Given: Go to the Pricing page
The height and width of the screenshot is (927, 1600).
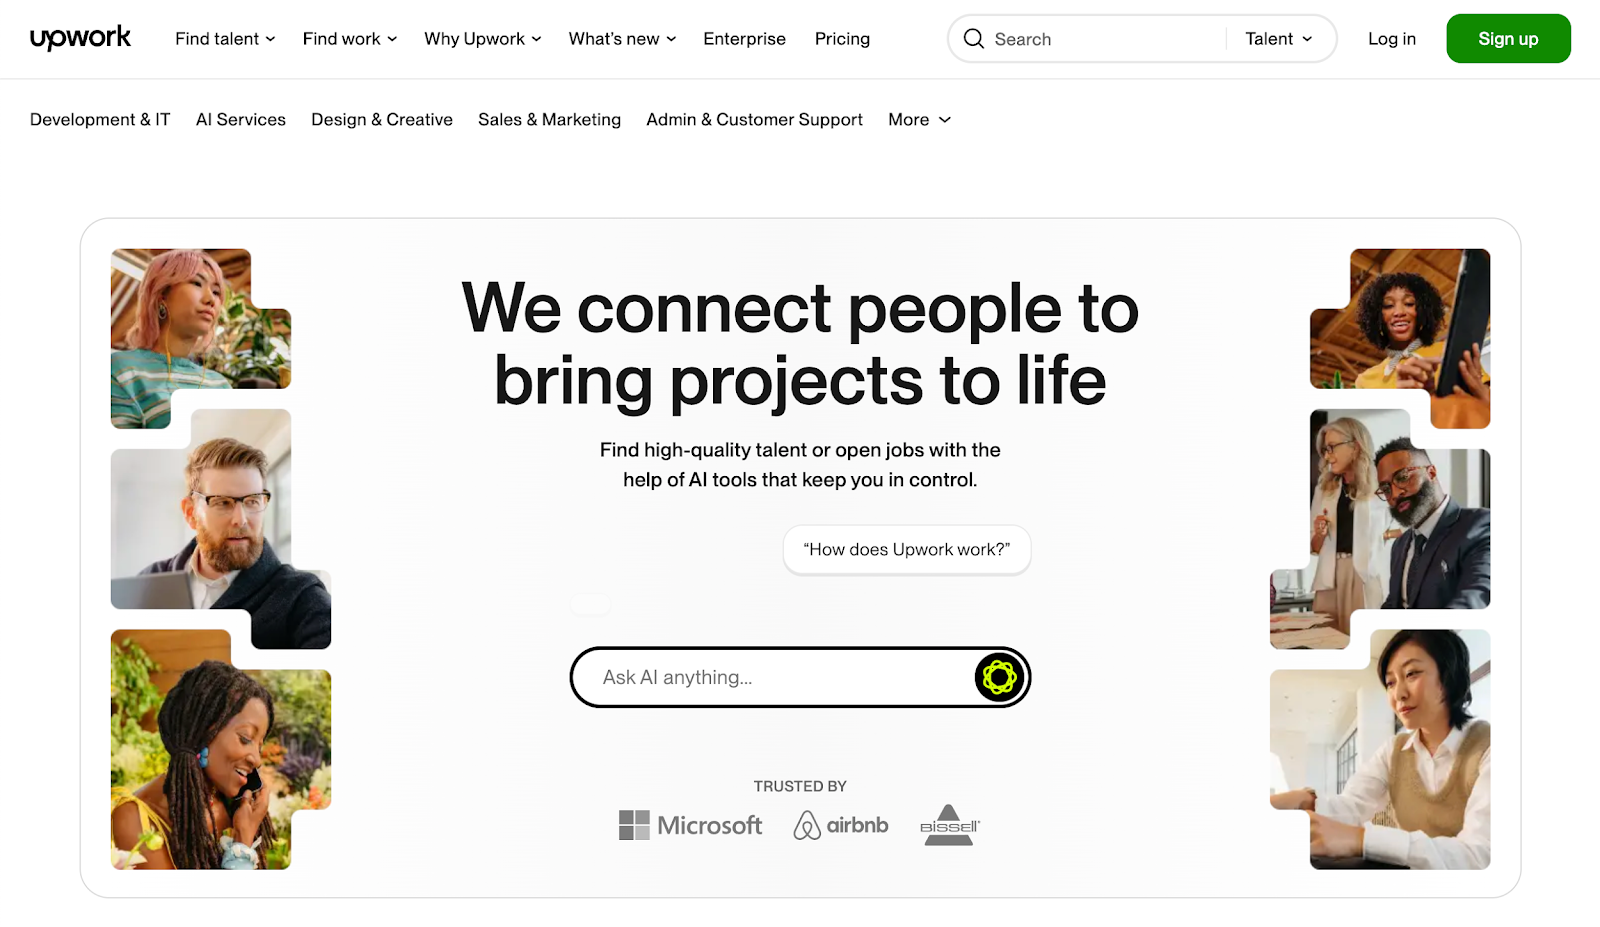Looking at the screenshot, I should pyautogui.click(x=842, y=39).
